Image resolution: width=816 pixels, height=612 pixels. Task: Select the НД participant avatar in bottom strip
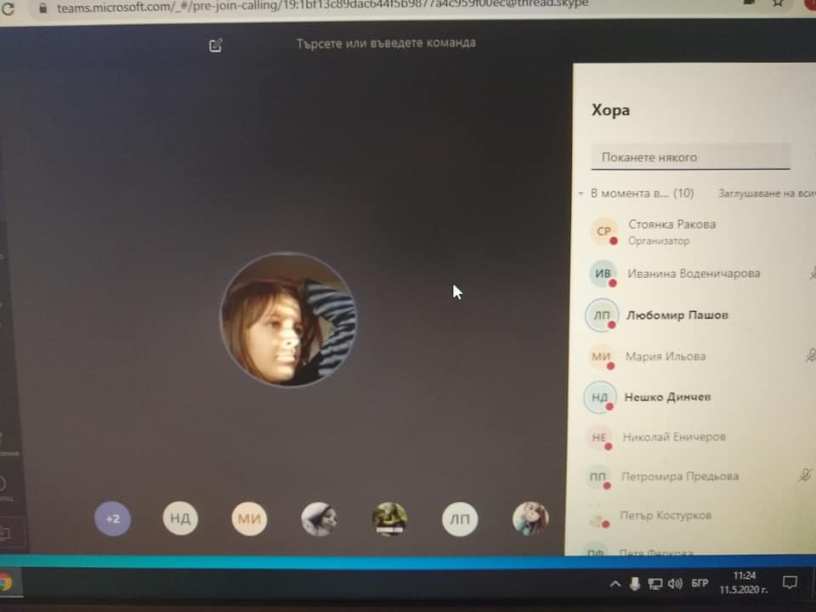coord(180,518)
